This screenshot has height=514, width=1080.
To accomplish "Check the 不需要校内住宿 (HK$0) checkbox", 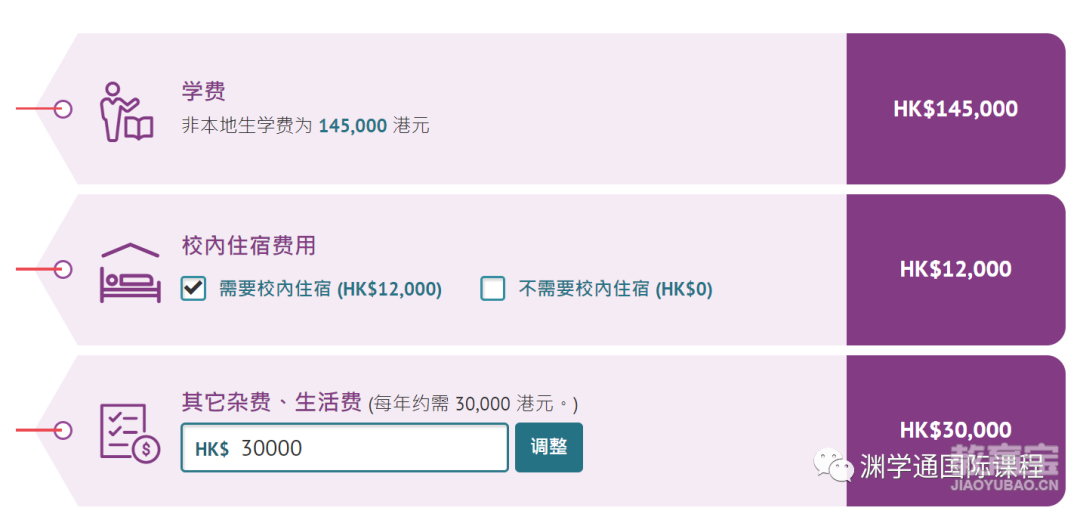I will (492, 289).
